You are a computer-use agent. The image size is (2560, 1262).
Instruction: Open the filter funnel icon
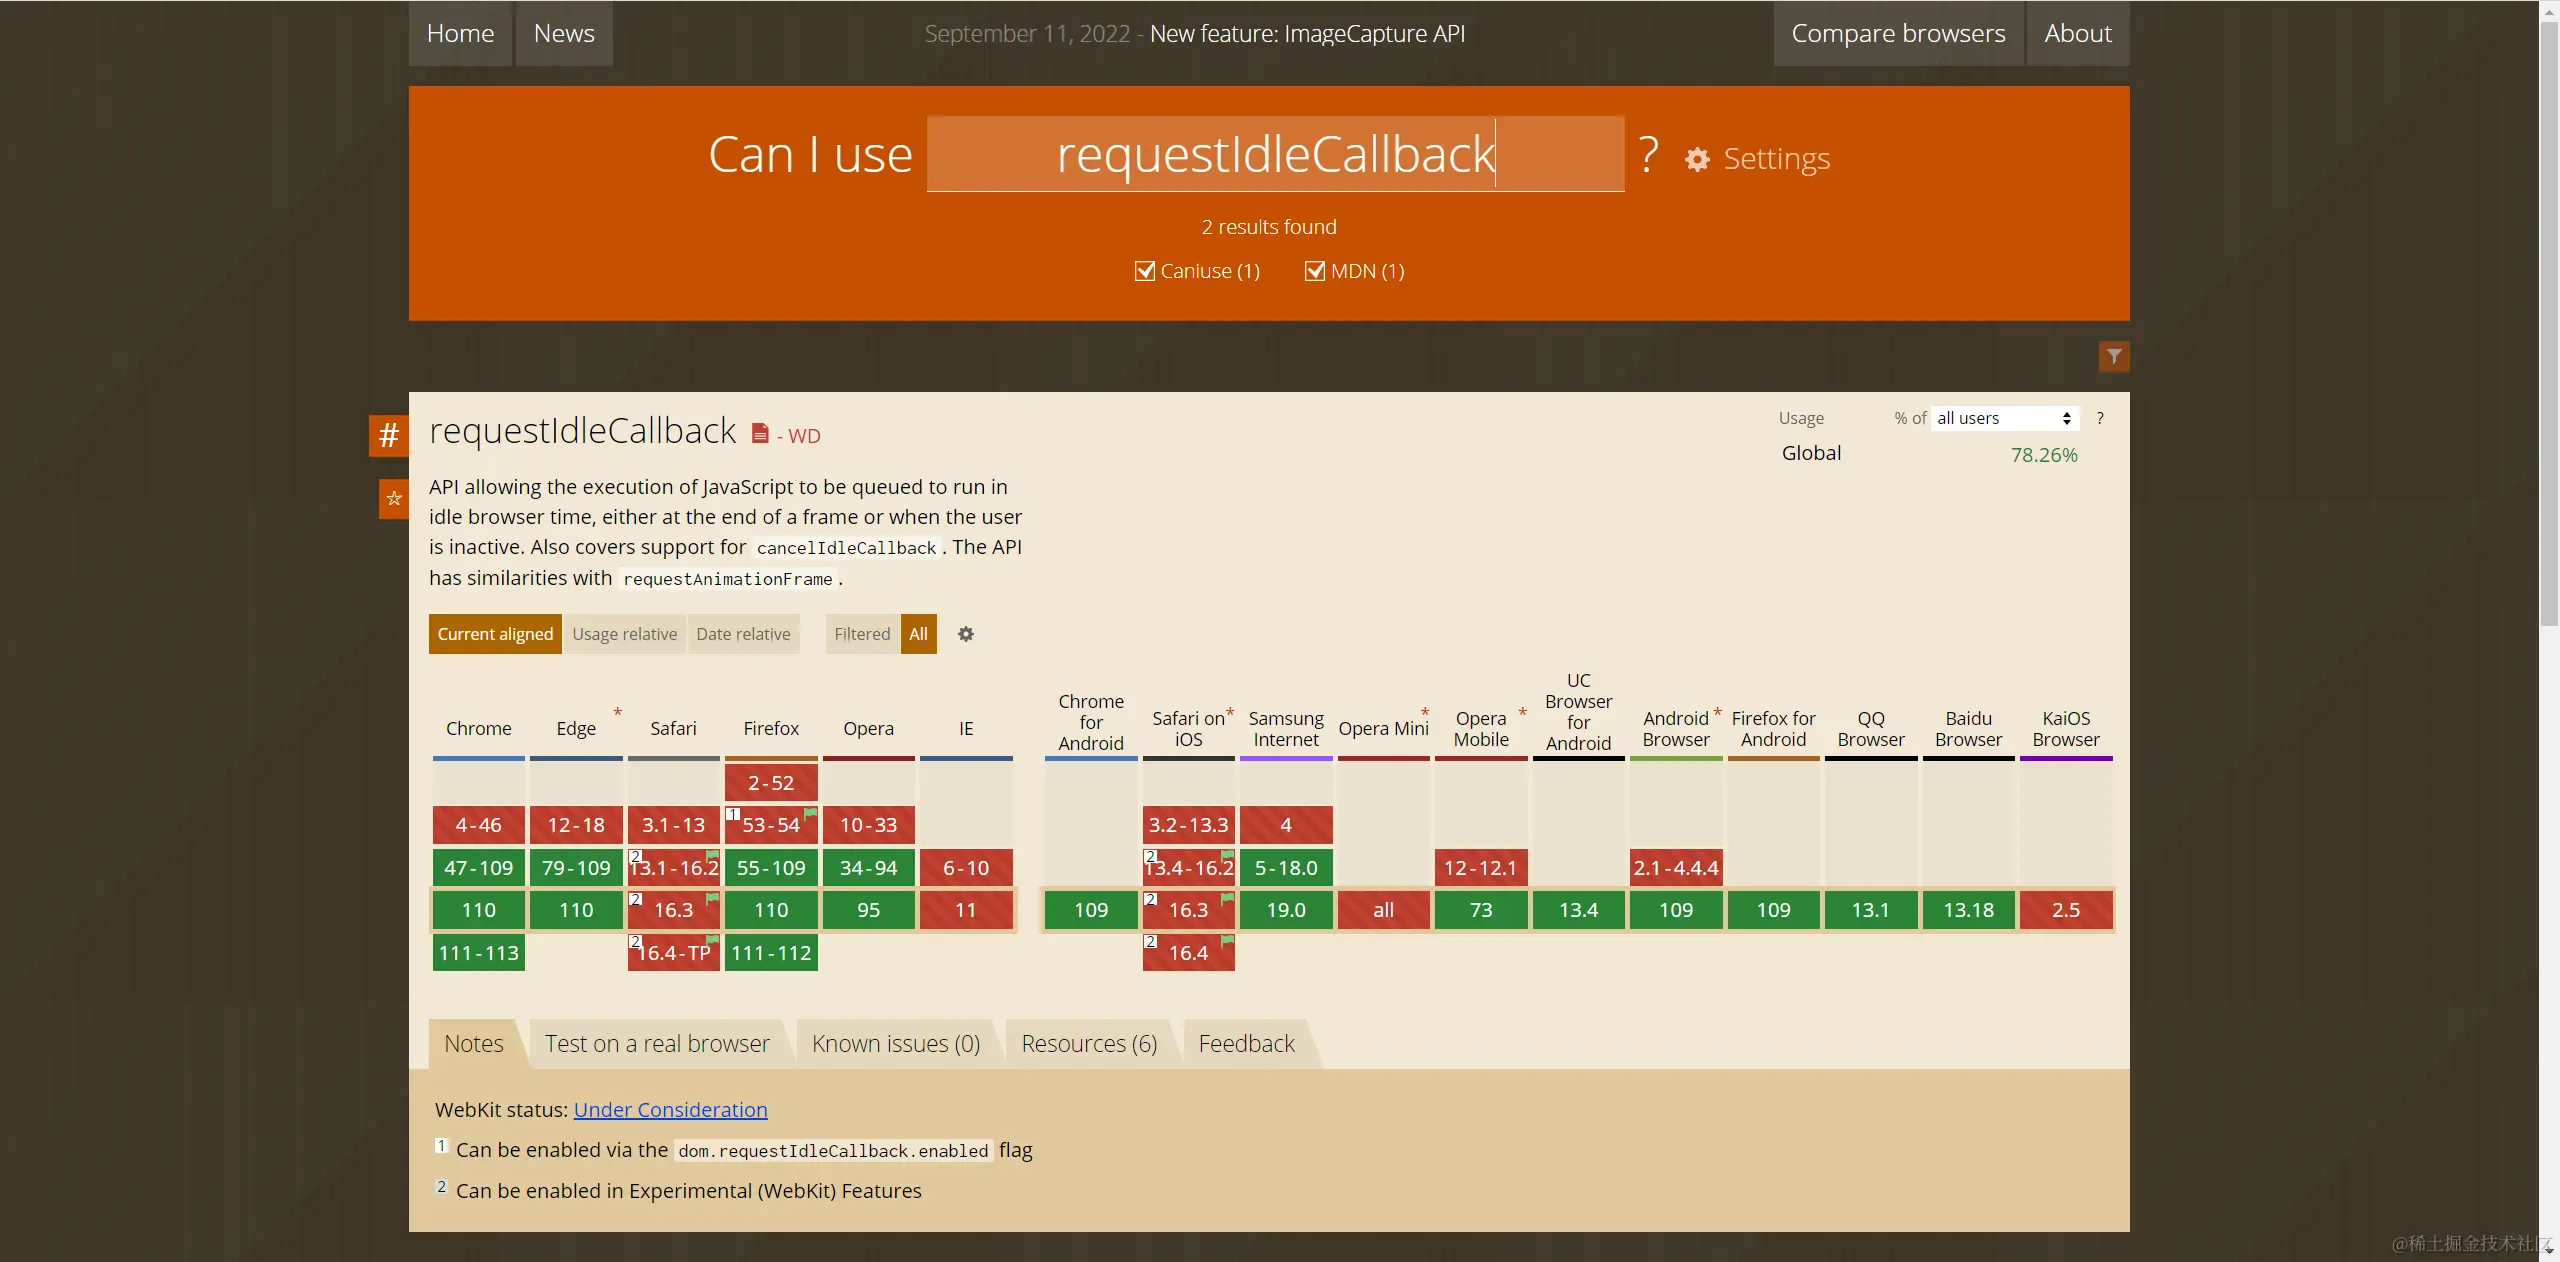pyautogui.click(x=2113, y=356)
